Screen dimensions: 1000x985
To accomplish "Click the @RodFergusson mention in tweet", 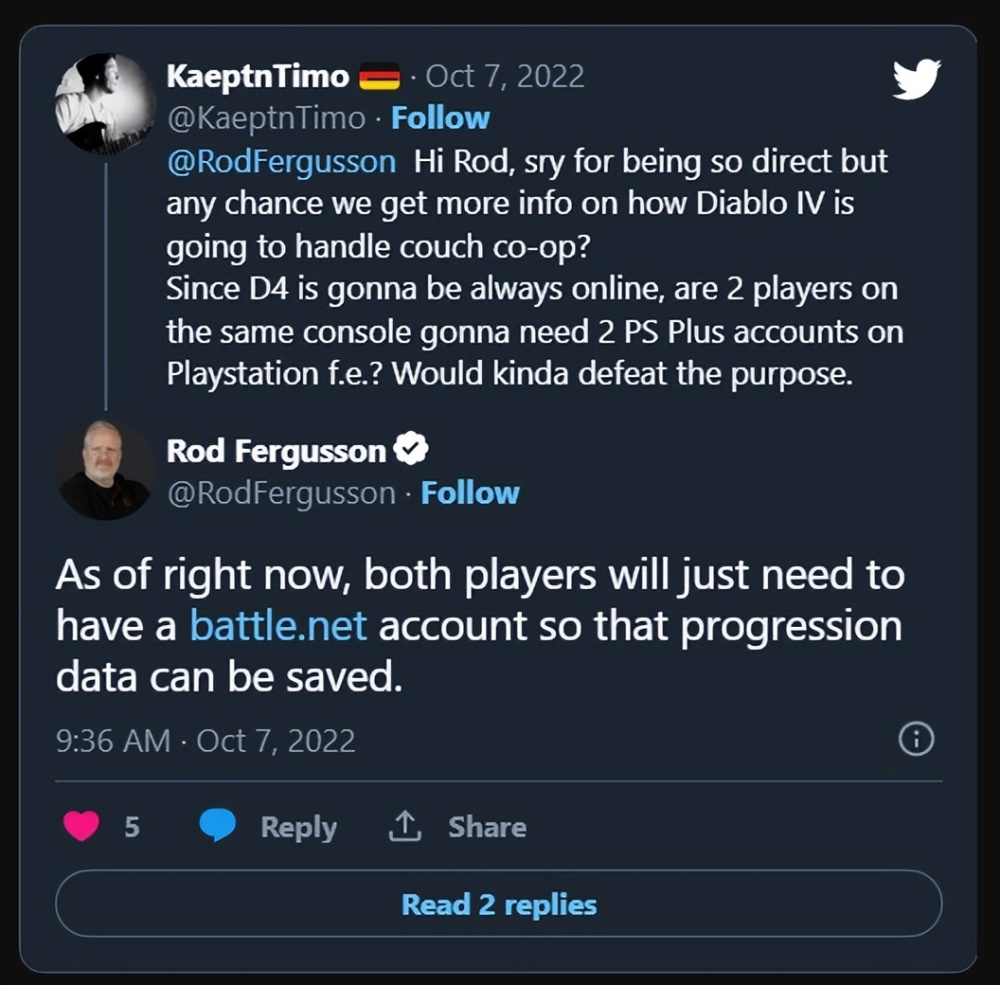I will coord(281,161).
